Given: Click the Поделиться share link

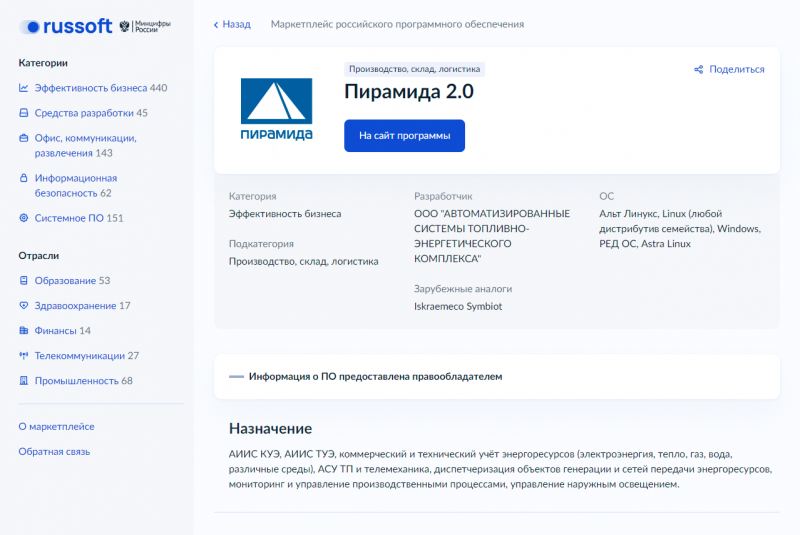Looking at the screenshot, I should click(x=736, y=69).
